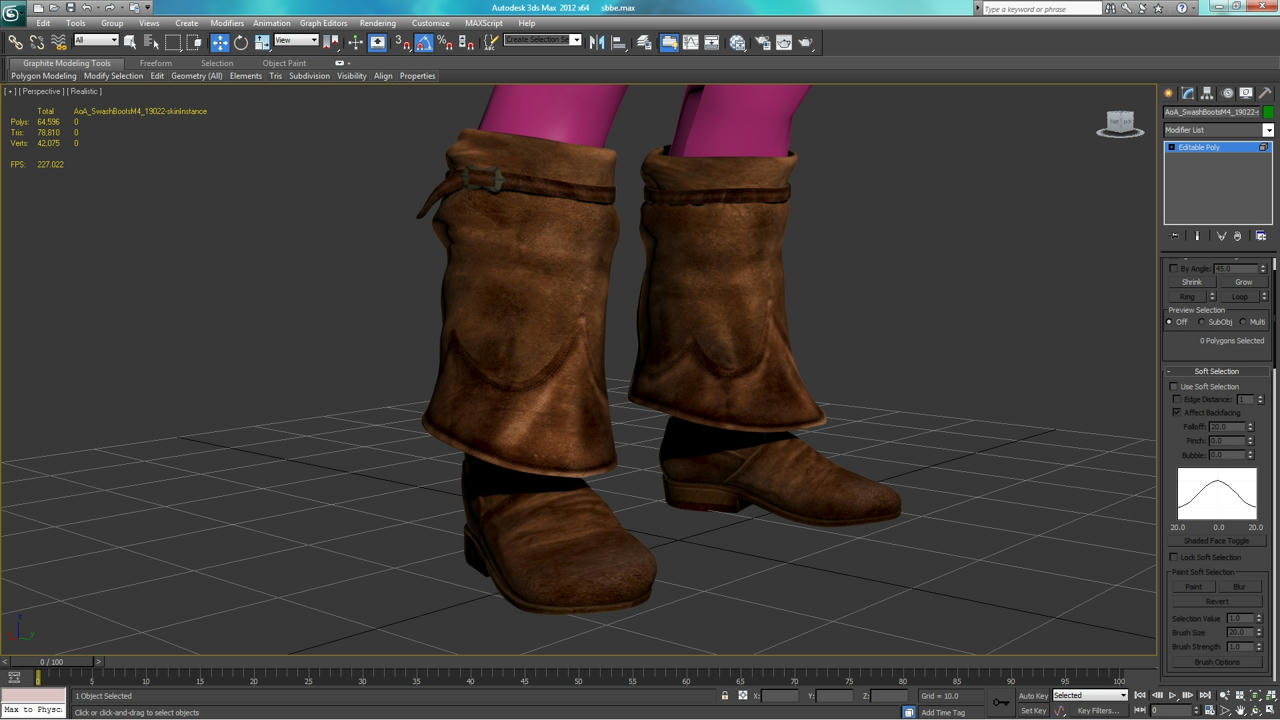The height and width of the screenshot is (720, 1280).
Task: Select the Multi preview selection radio
Action: [x=1243, y=322]
